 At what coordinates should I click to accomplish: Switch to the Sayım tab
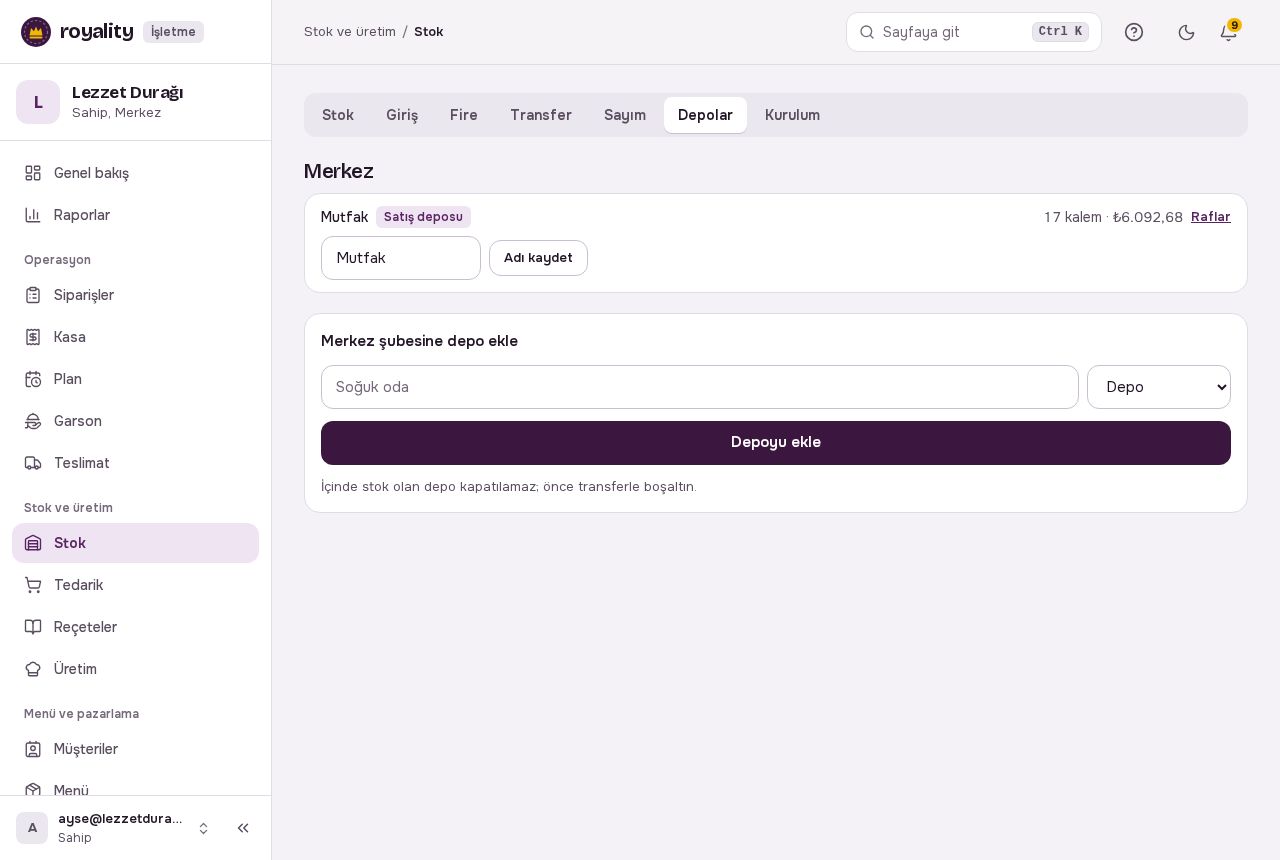coord(625,115)
